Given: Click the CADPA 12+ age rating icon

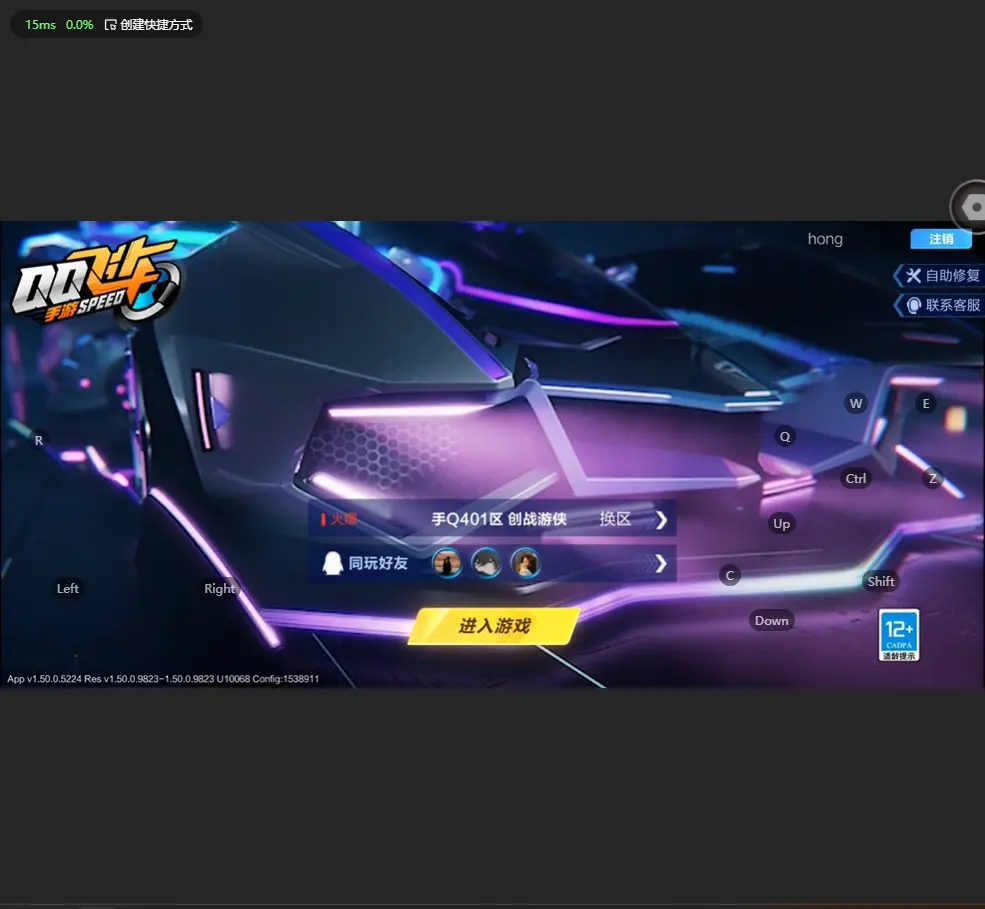Looking at the screenshot, I should point(898,634).
